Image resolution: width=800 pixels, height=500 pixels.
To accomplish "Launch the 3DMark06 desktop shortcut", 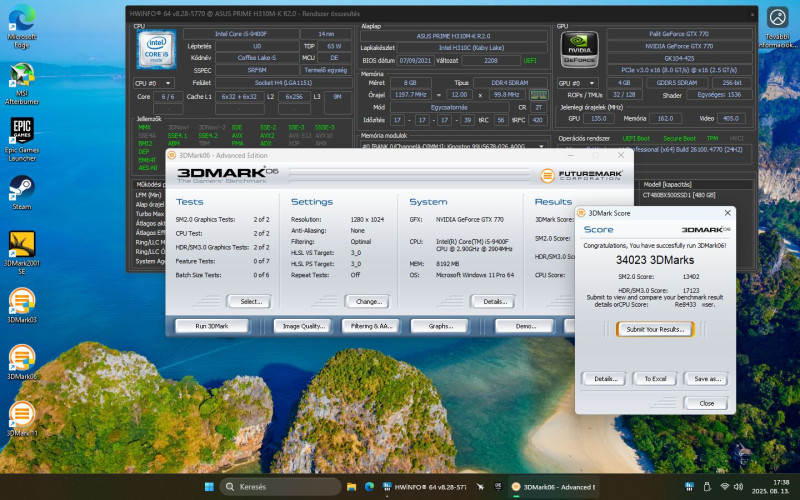I will pos(22,362).
